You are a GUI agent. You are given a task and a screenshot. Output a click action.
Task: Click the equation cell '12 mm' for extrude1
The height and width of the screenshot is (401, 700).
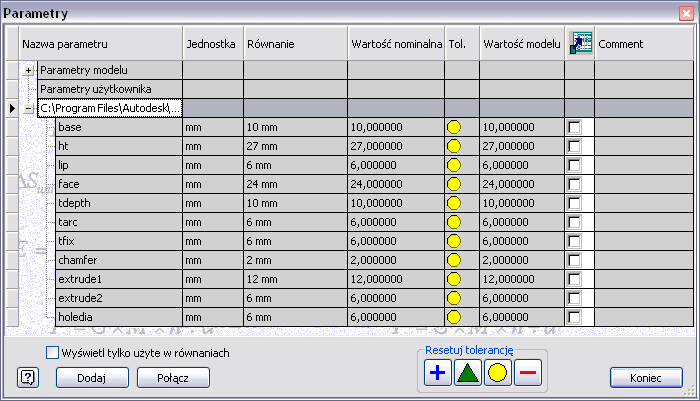click(x=295, y=279)
